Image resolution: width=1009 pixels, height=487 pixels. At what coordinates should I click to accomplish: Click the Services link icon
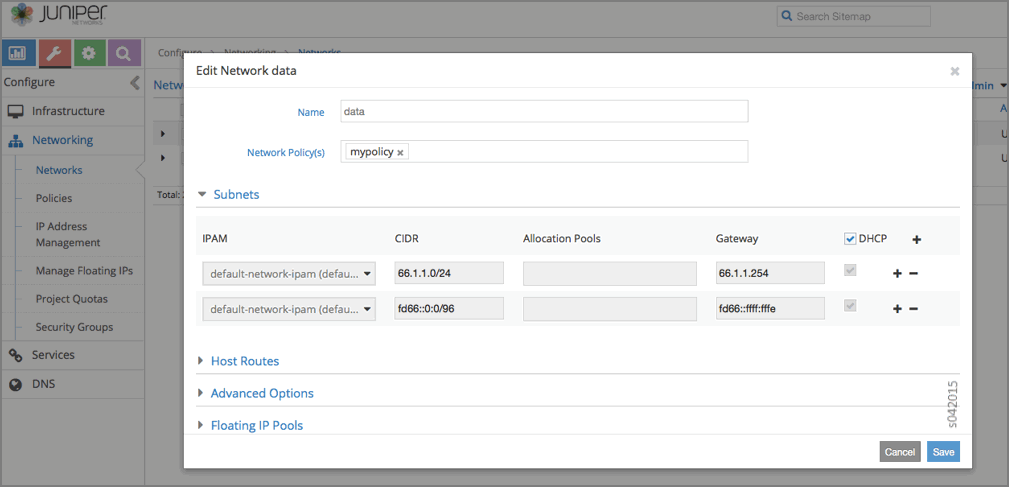(15, 355)
